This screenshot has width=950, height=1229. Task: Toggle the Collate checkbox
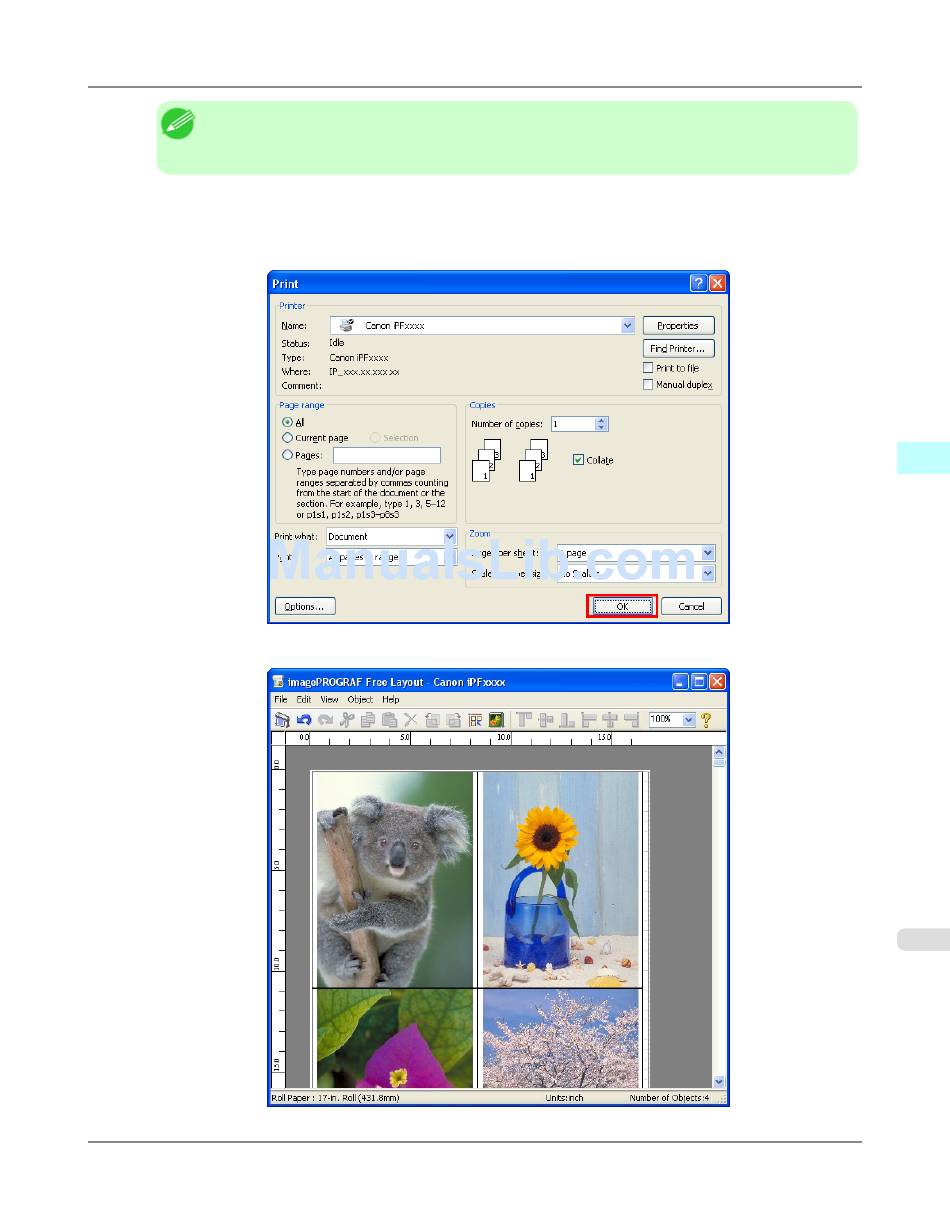coord(578,460)
